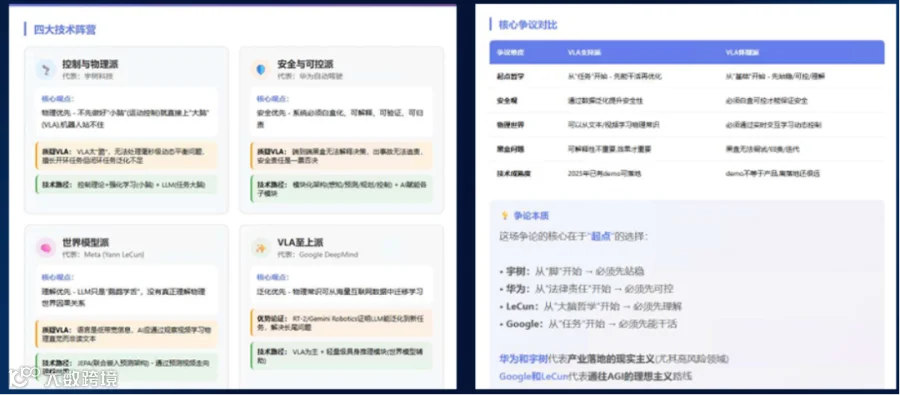
Task: Click cell 通过数据泛化提升安全性
Action: tap(605, 100)
